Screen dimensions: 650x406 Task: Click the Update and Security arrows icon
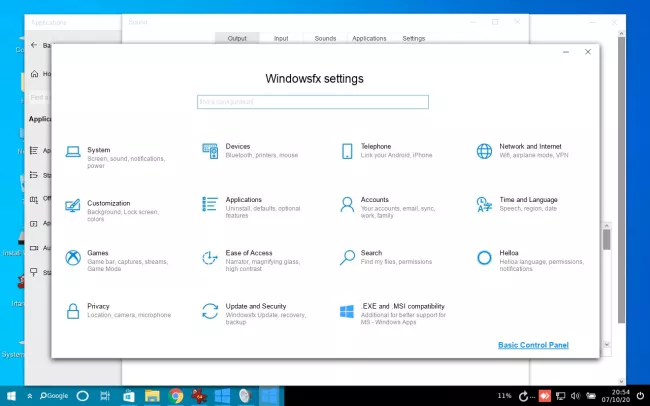210,311
